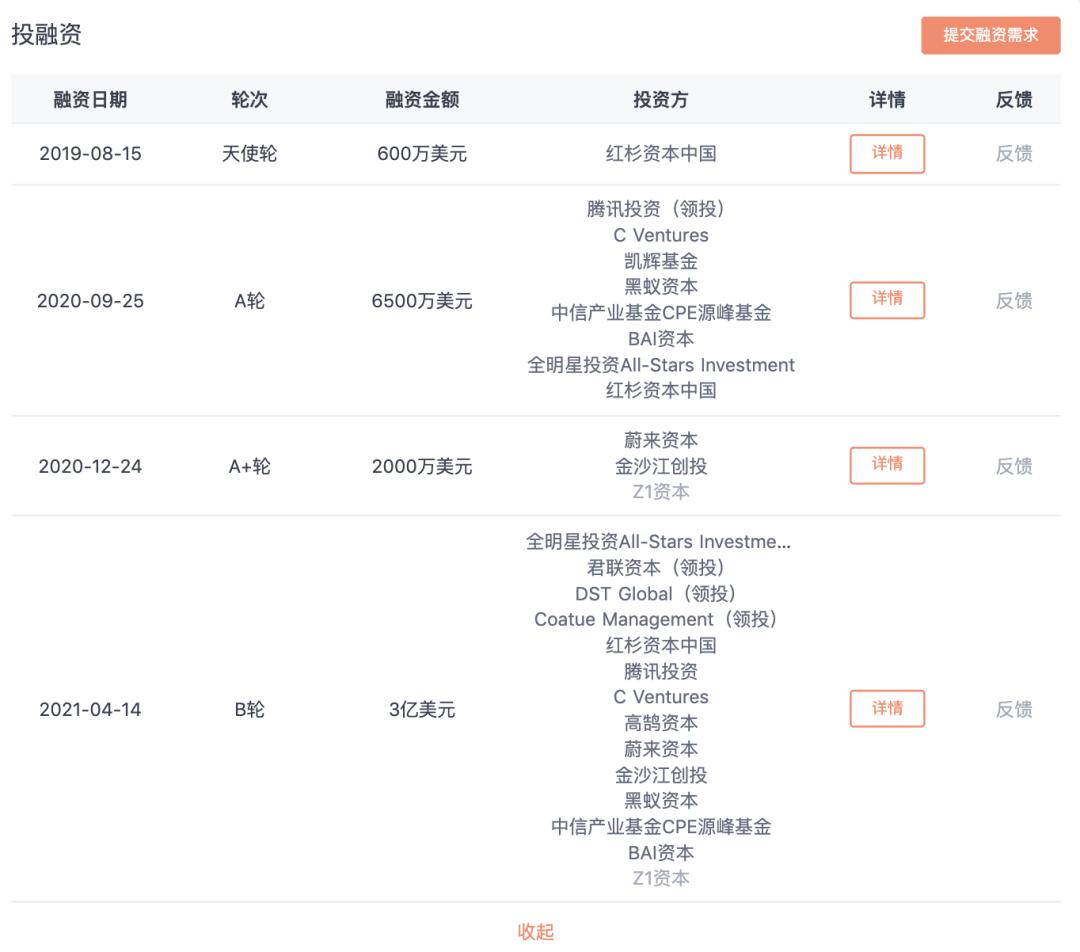Screen dimensions: 1080x952
Task: Click Coatue Management（领投） investor
Action: coord(661,620)
